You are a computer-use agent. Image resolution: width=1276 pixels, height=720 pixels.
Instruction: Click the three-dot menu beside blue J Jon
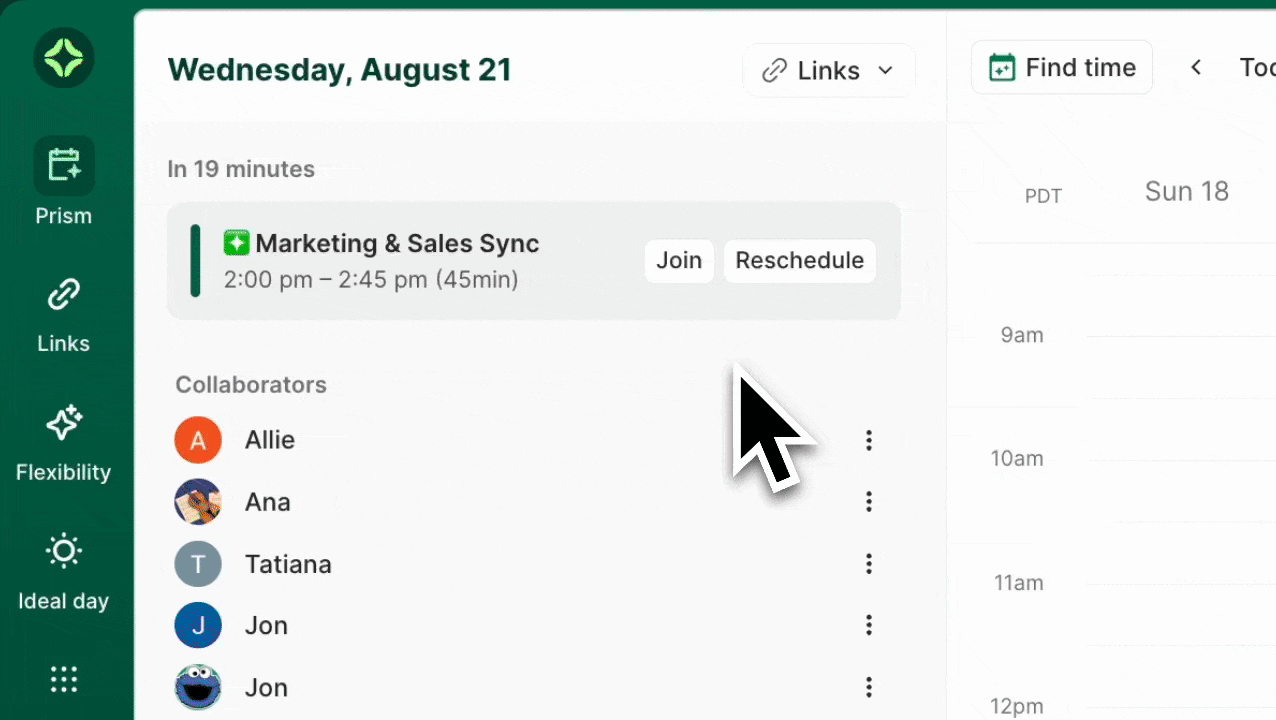click(x=868, y=626)
